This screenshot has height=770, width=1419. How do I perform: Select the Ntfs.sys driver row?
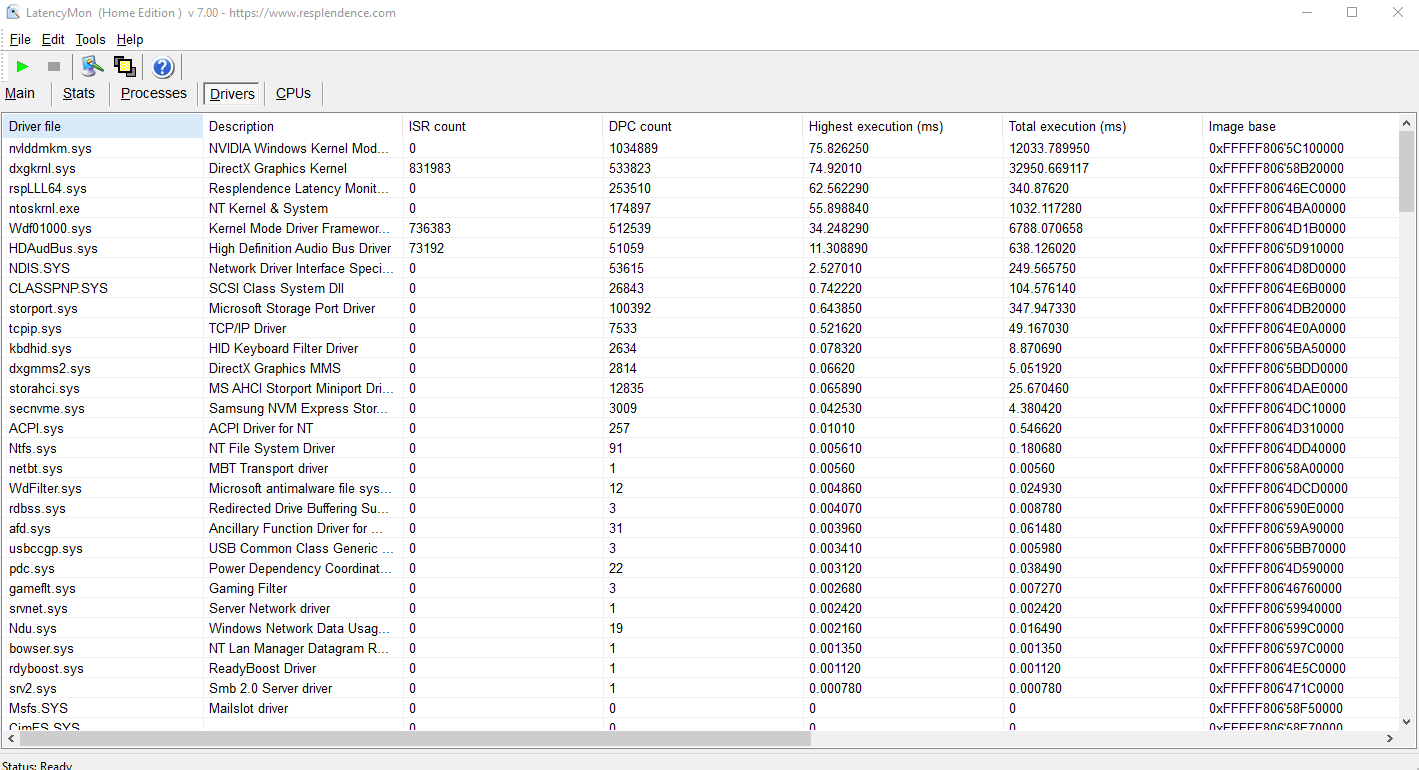701,448
